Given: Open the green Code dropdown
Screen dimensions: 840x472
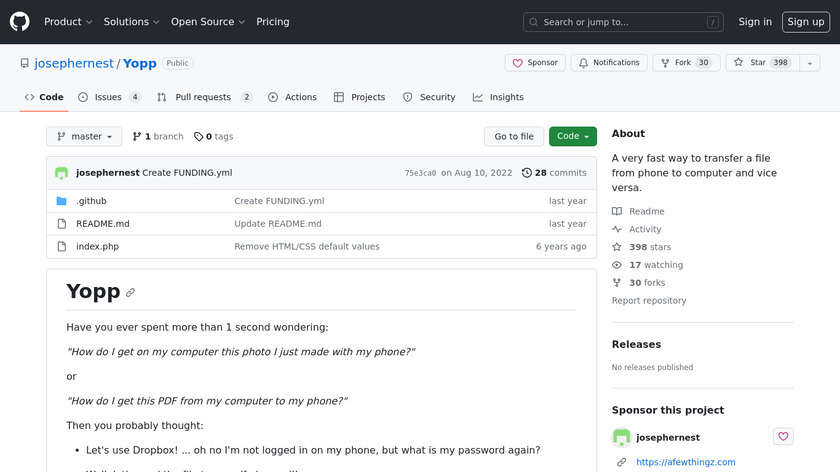Looking at the screenshot, I should click(572, 137).
